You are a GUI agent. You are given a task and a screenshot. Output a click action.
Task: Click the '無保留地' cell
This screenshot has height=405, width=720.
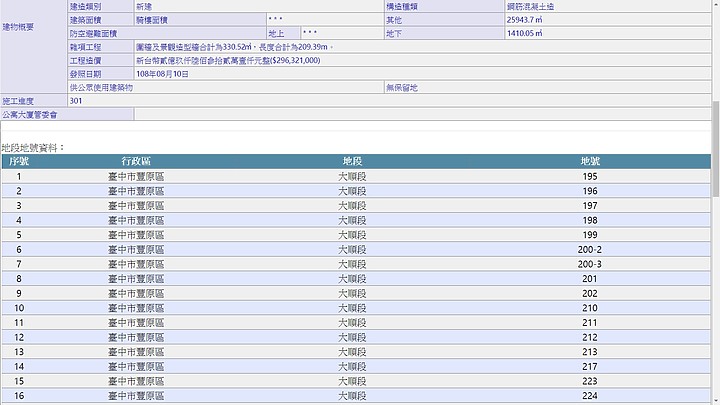click(x=547, y=87)
